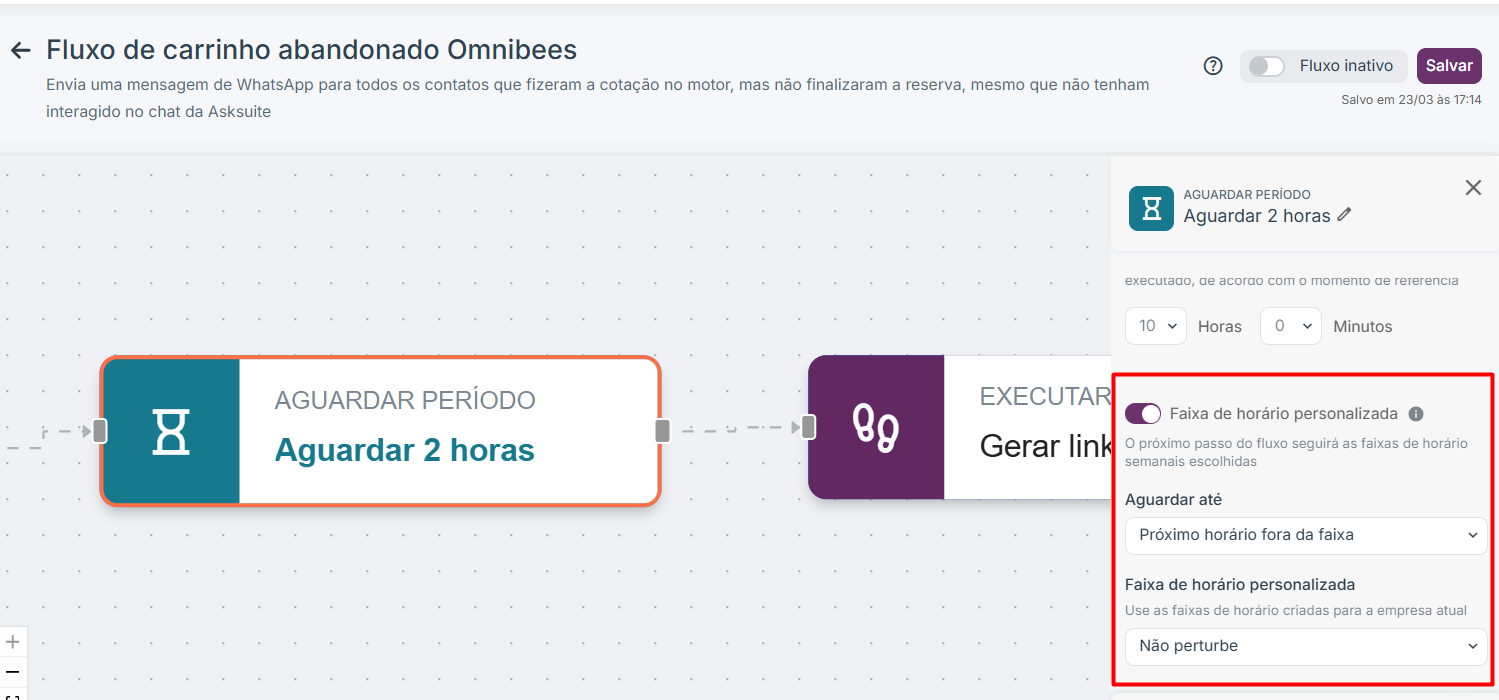Click the Salvar button
This screenshot has height=700, width=1499.
tap(1449, 66)
